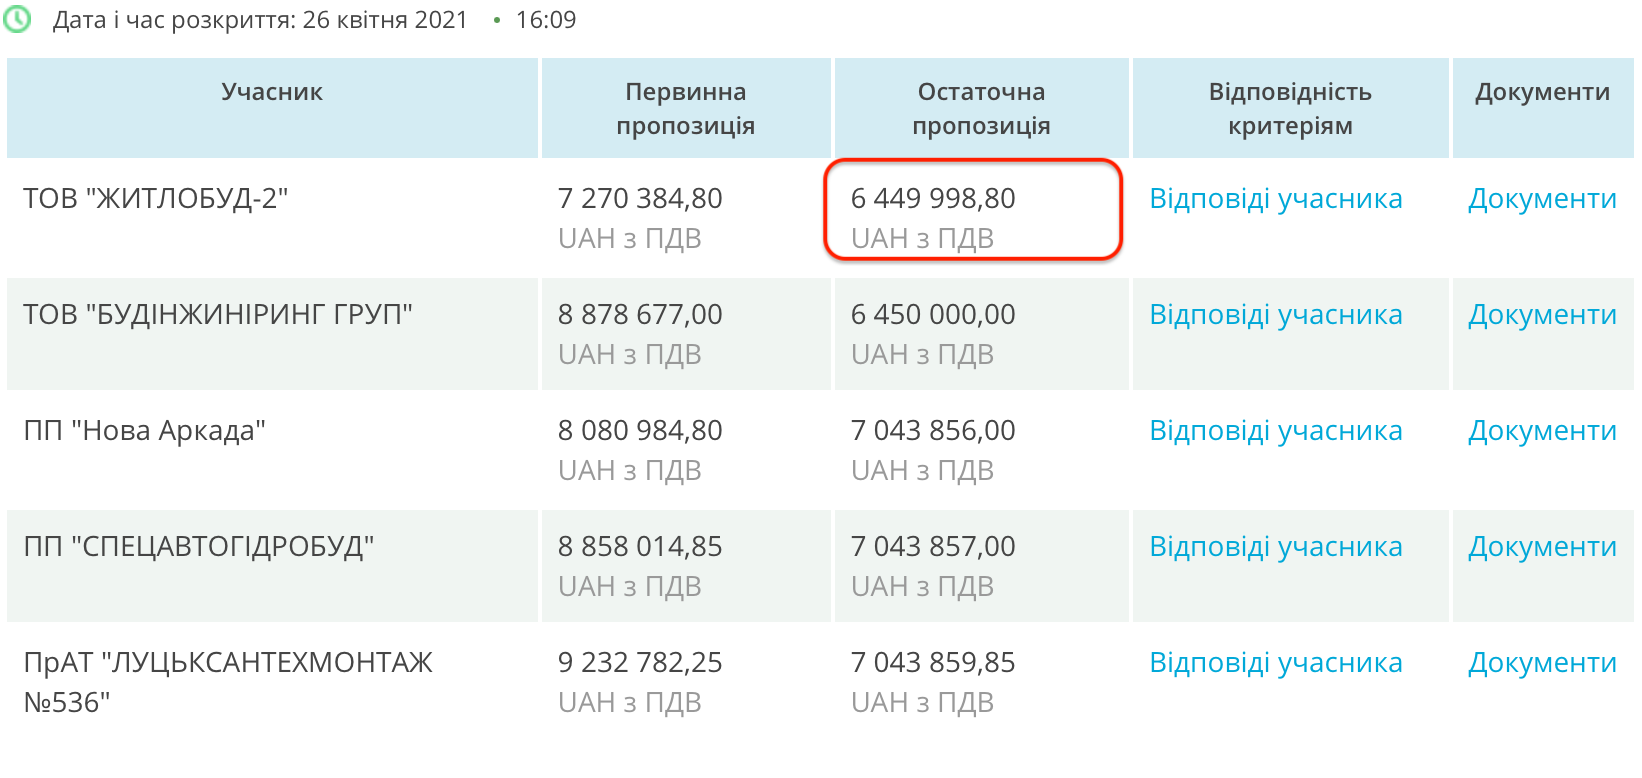1642x778 pixels.
Task: Click the initial bid 9 232 782,25
Action: 640,663
